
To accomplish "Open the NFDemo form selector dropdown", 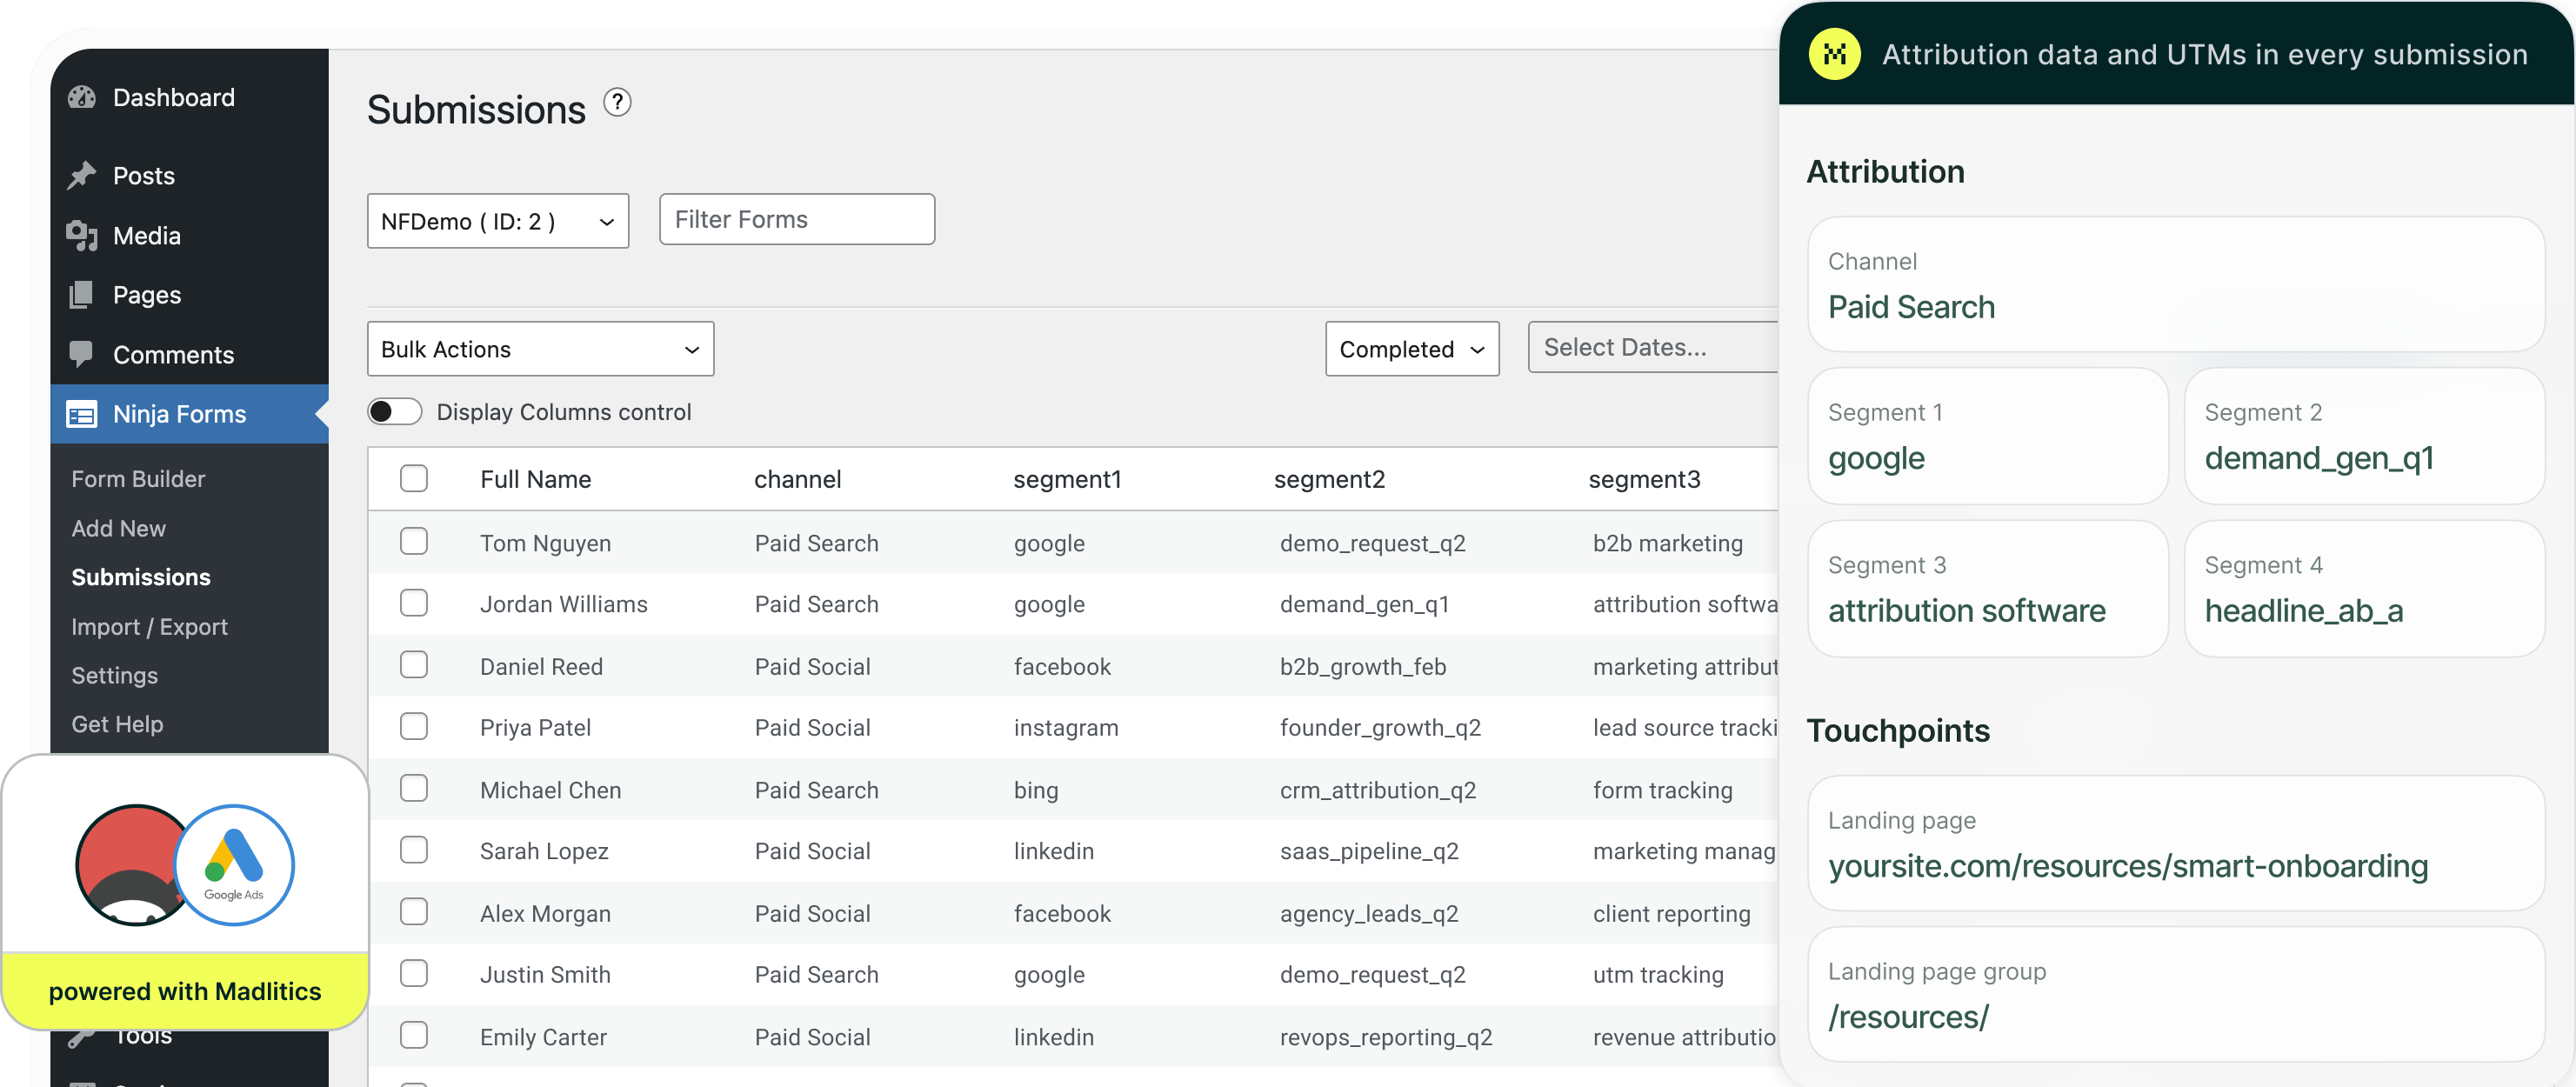I will (498, 221).
